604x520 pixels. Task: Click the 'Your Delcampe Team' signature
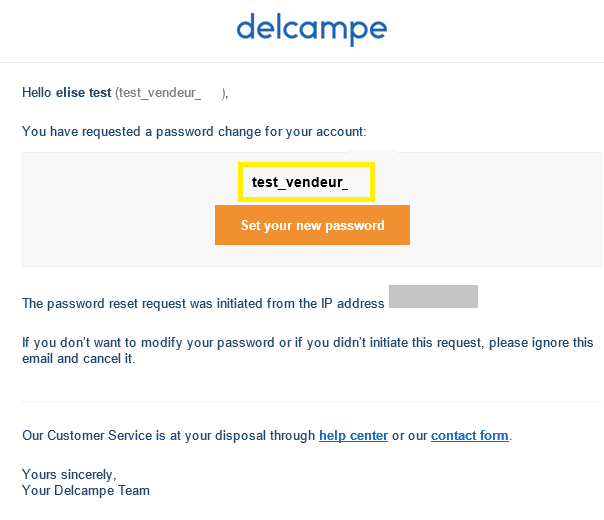[86, 491]
